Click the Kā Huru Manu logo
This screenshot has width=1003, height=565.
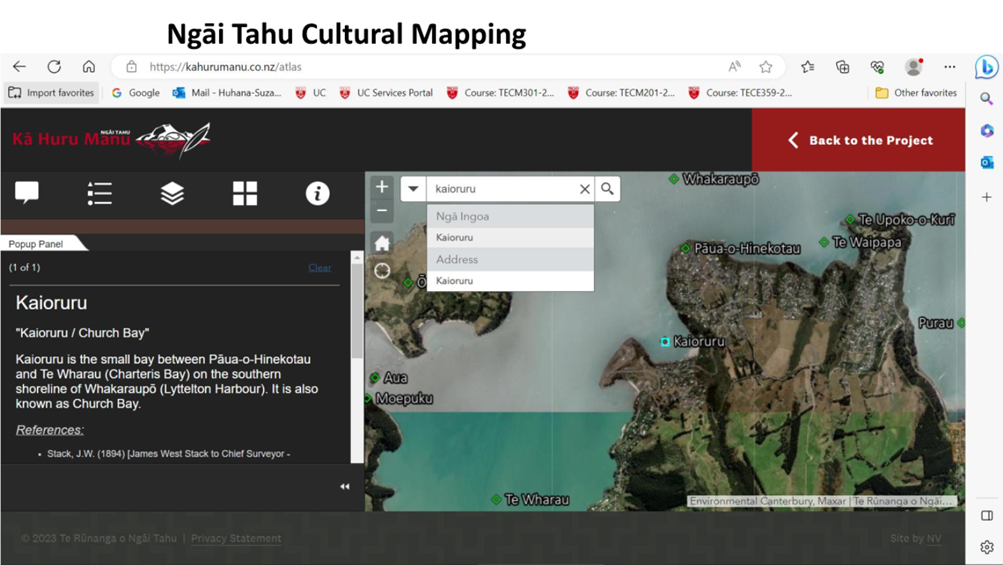(x=111, y=139)
